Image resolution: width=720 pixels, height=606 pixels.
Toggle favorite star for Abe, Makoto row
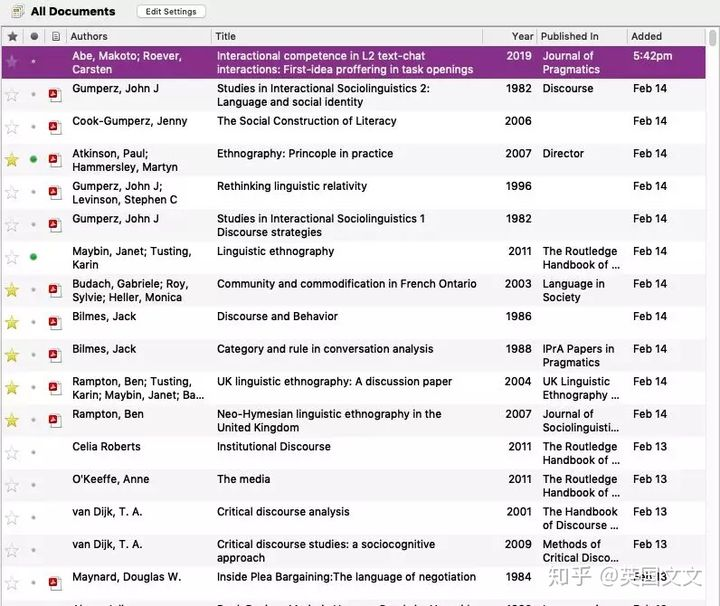12,61
